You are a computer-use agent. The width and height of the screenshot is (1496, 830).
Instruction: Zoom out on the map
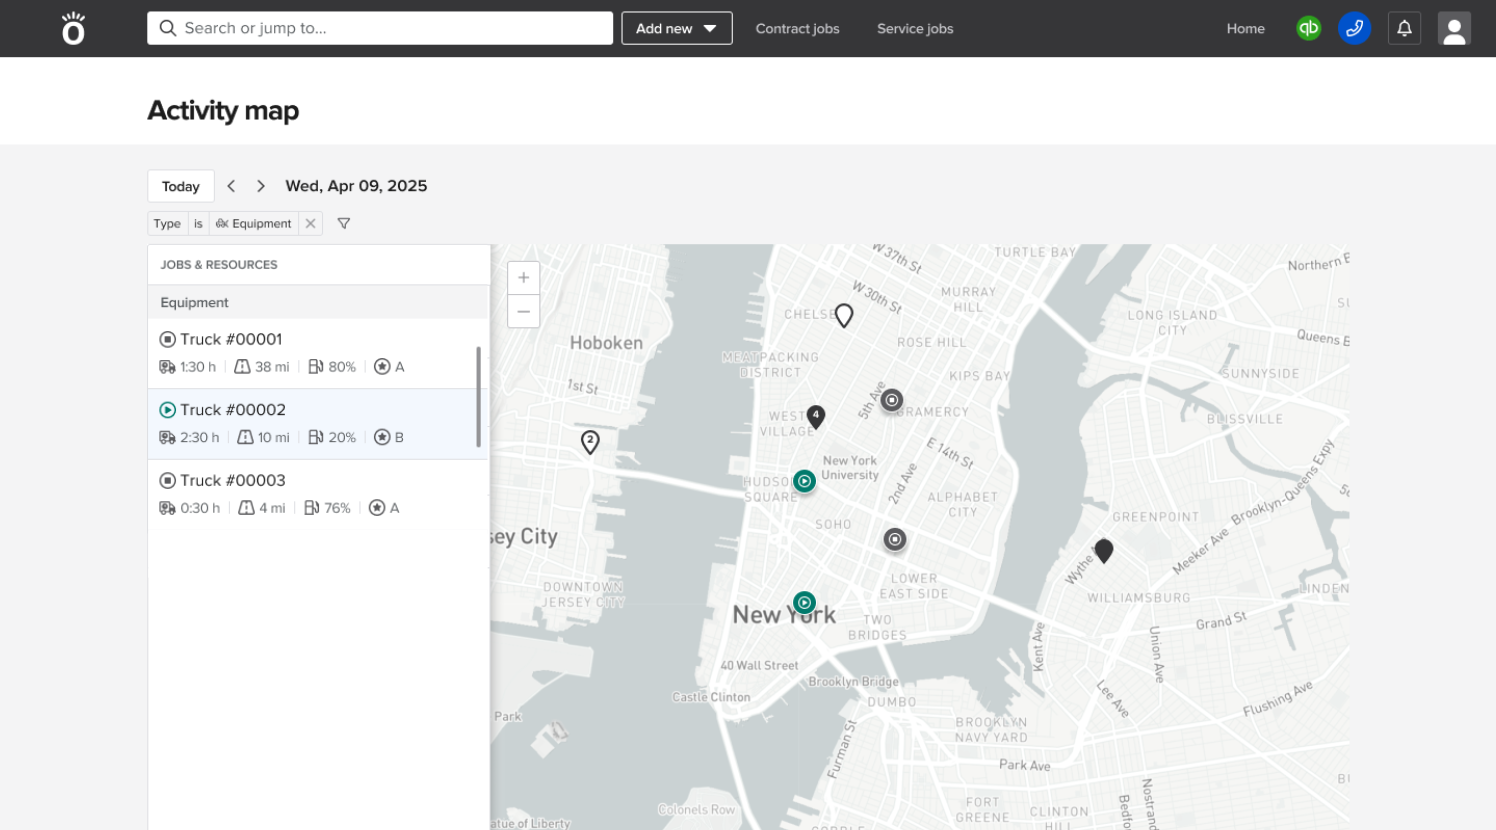[x=523, y=311]
